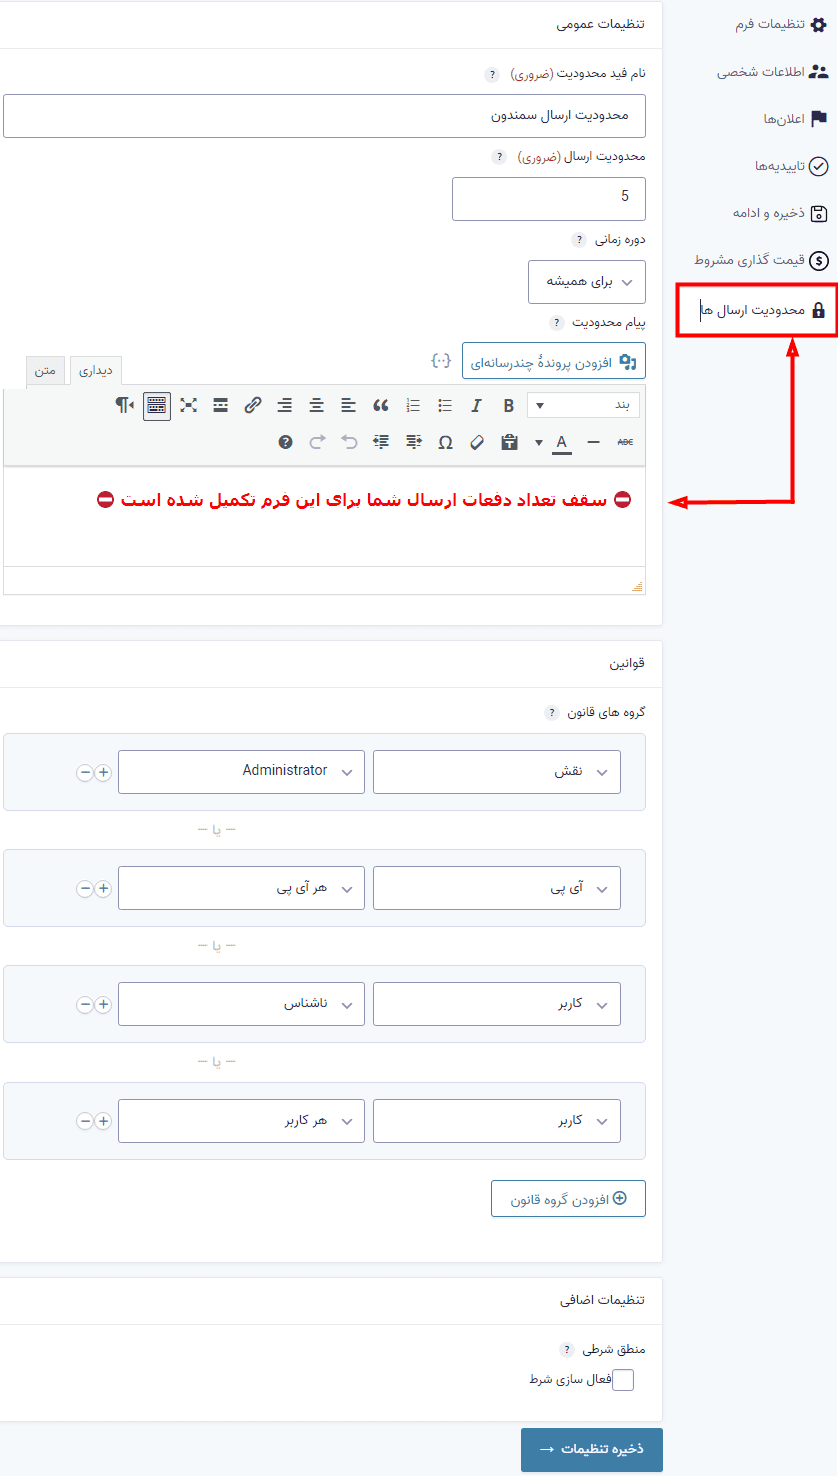
Task: Insert or edit link icon
Action: 253,405
